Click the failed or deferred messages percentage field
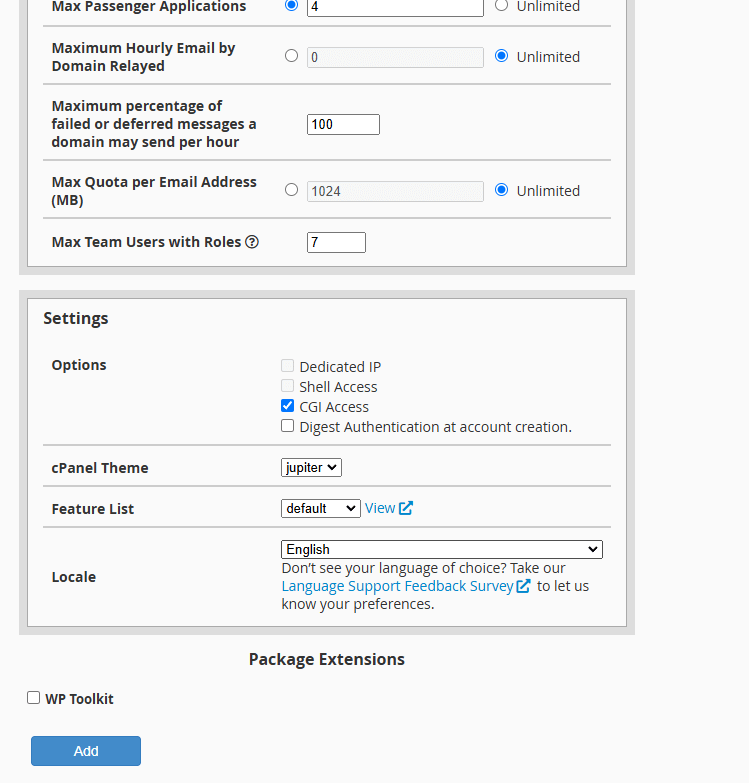This screenshot has width=749, height=783. (344, 124)
